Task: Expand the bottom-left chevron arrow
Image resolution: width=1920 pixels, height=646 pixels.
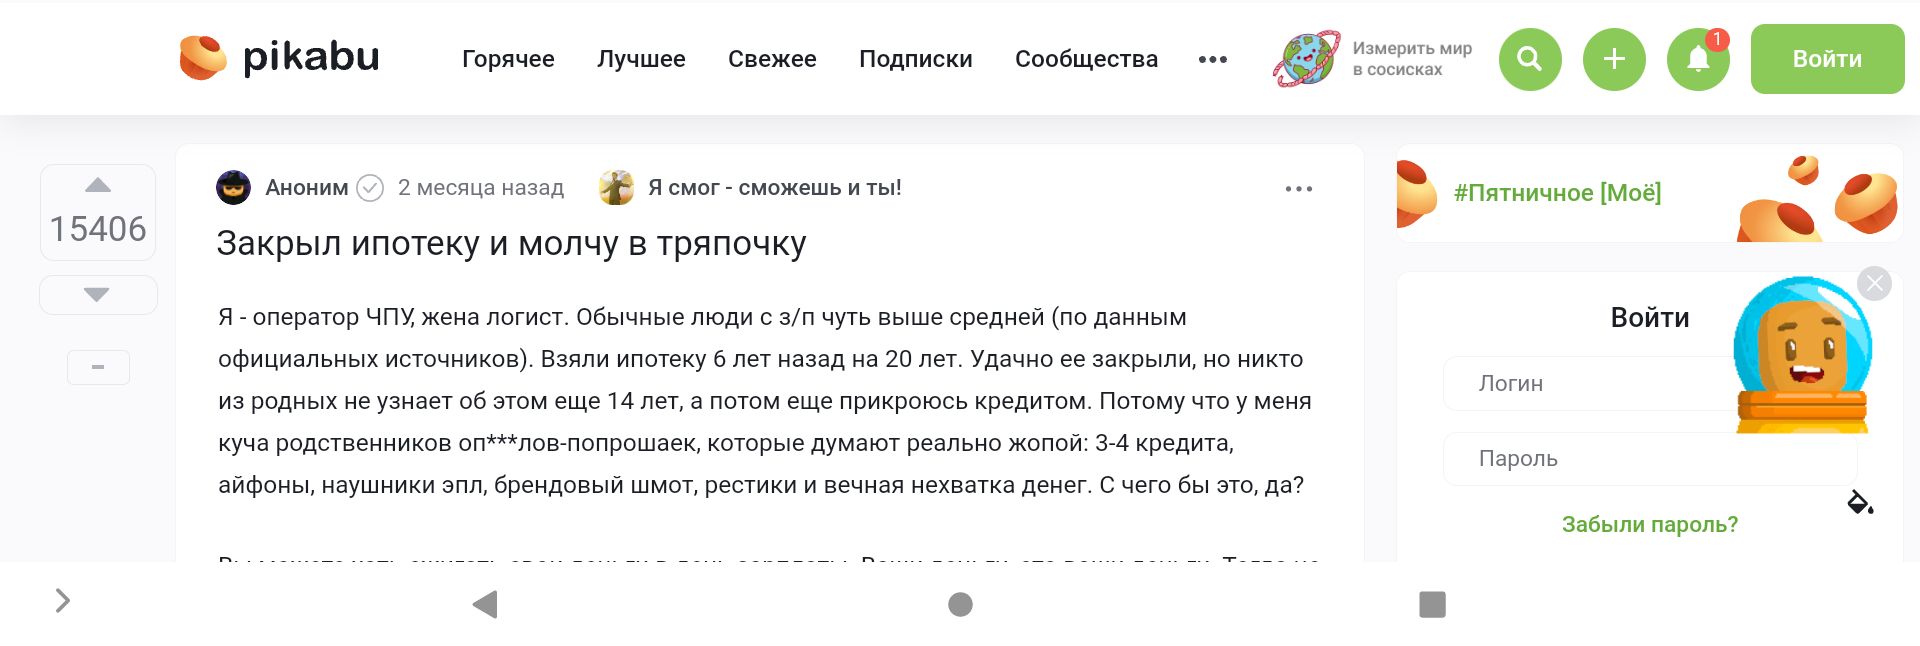Action: (63, 600)
